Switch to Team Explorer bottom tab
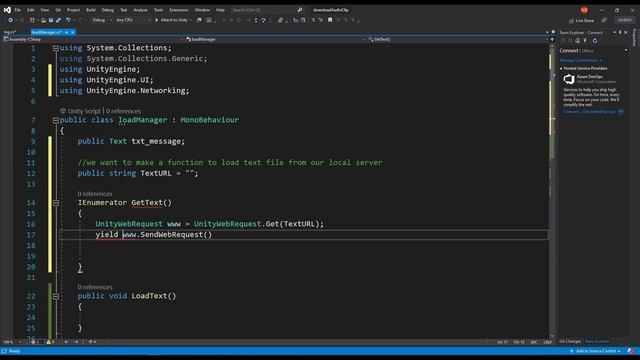The height and width of the screenshot is (360, 640). (597, 341)
